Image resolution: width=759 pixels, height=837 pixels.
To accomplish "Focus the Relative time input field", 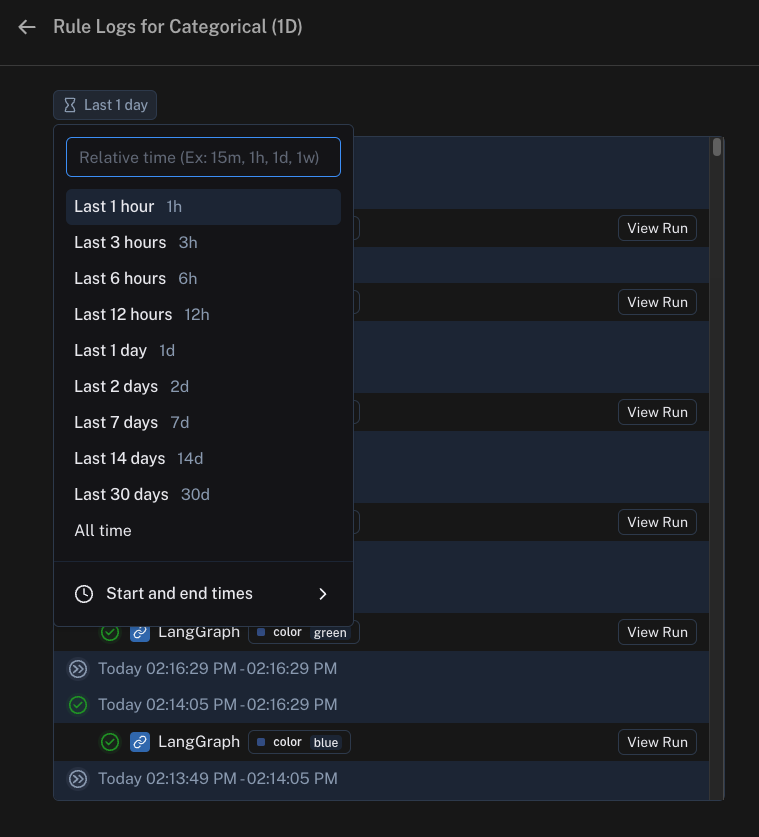I will point(203,158).
